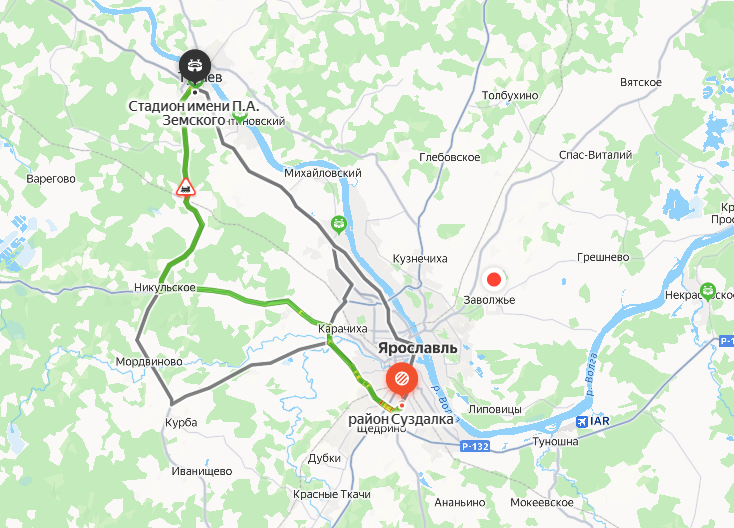Select the green stadium icon at Некрасовское
Viewport: 734px width, 528px height.
click(707, 291)
